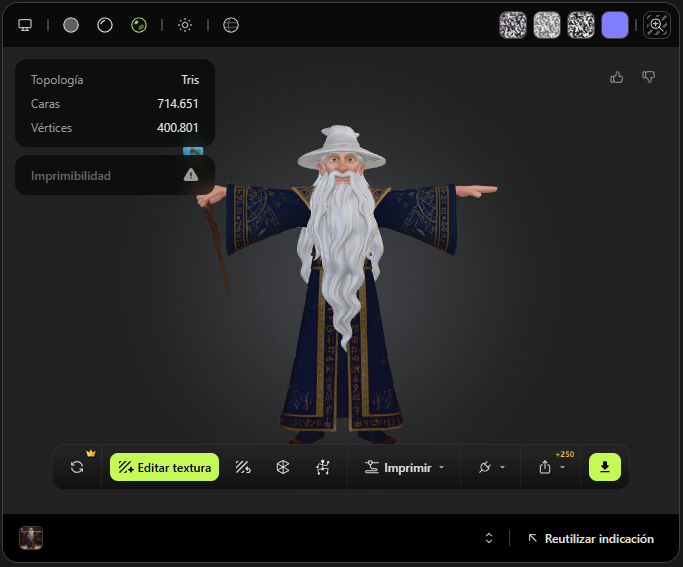The height and width of the screenshot is (567, 683).
Task: Click the wizard prompt thumbnail
Action: [31, 538]
